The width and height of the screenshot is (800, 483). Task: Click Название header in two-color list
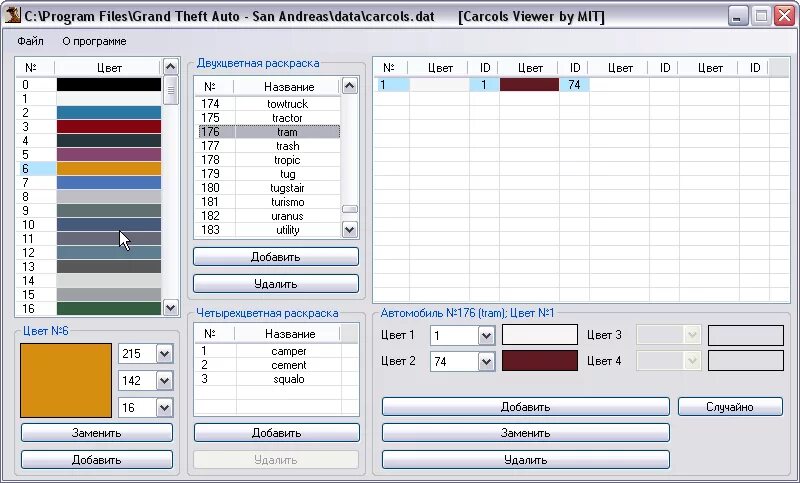coord(289,87)
